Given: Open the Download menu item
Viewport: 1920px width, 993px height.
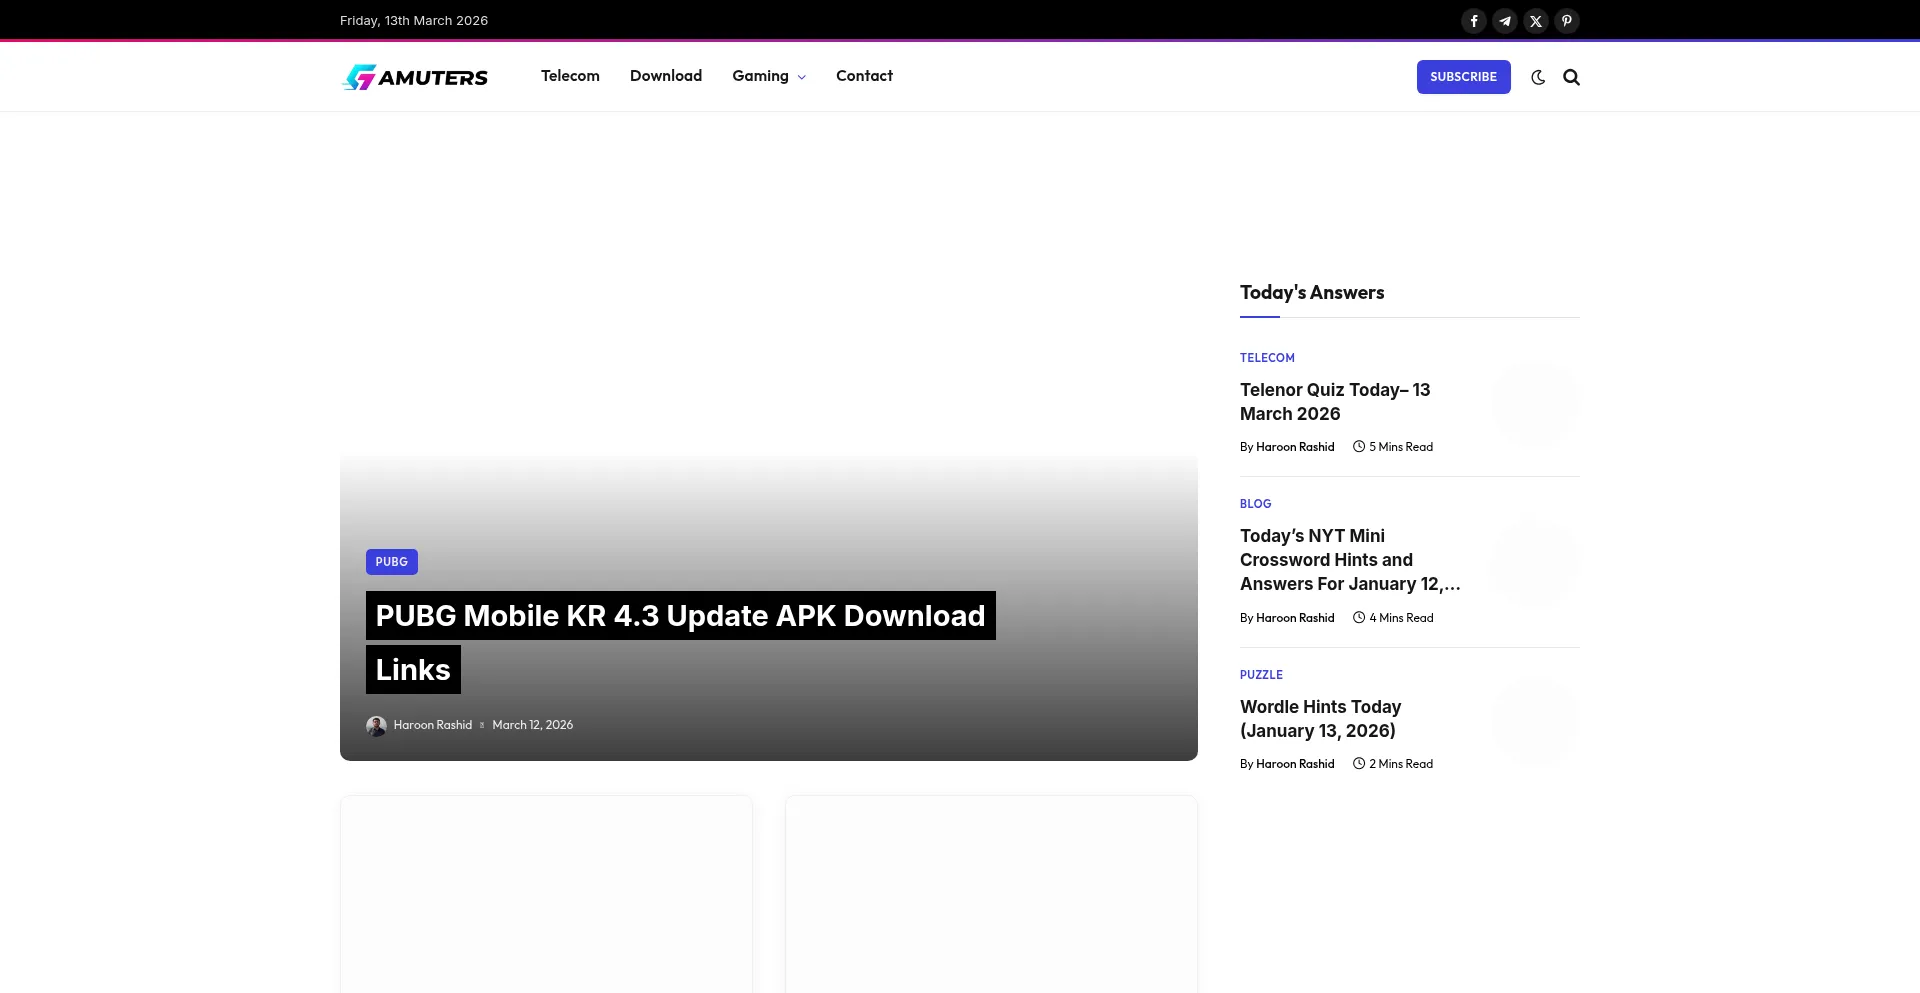Looking at the screenshot, I should coord(666,76).
